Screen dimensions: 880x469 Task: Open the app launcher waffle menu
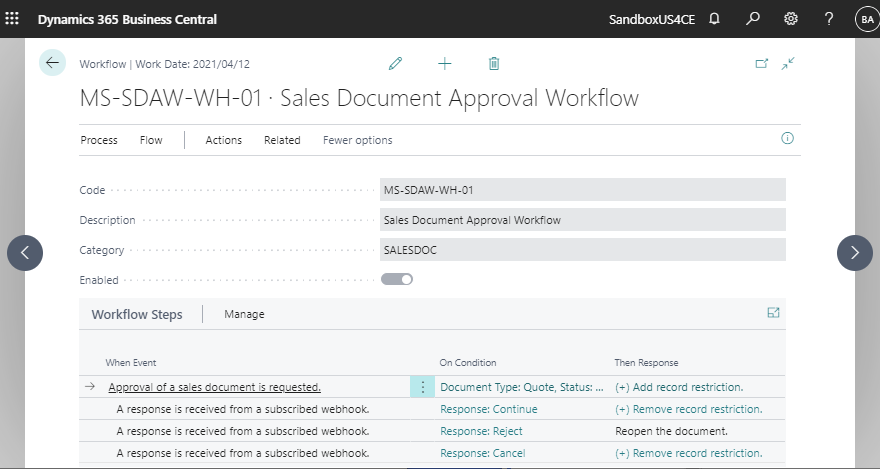pos(12,19)
